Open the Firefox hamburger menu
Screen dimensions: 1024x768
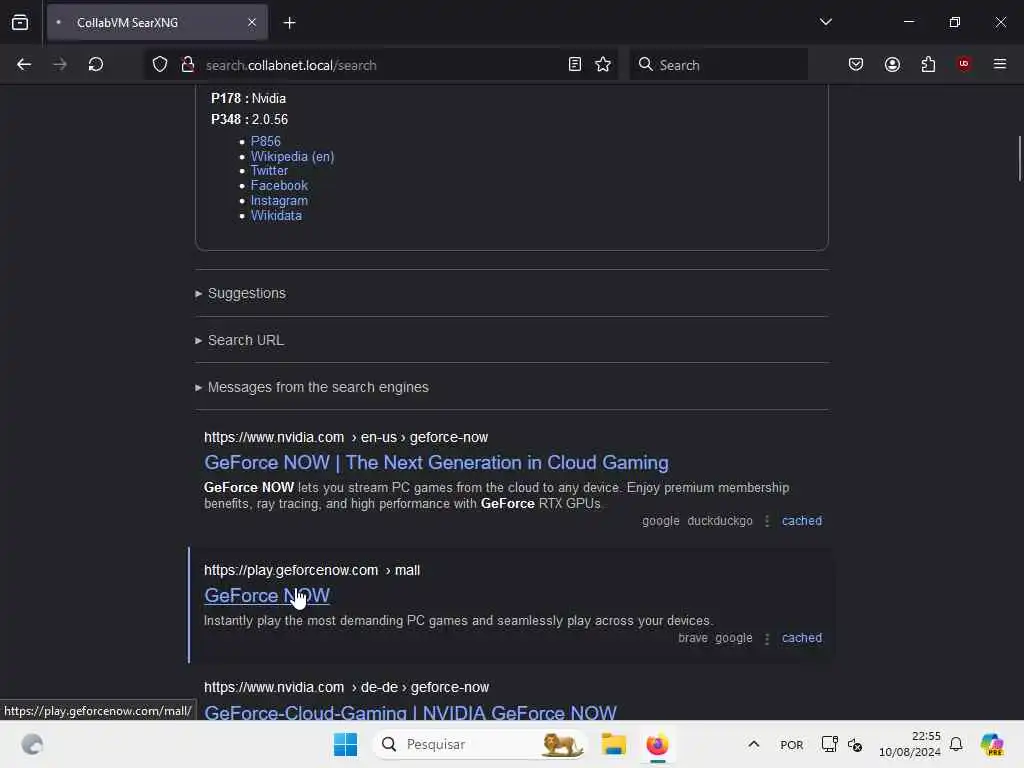1000,64
